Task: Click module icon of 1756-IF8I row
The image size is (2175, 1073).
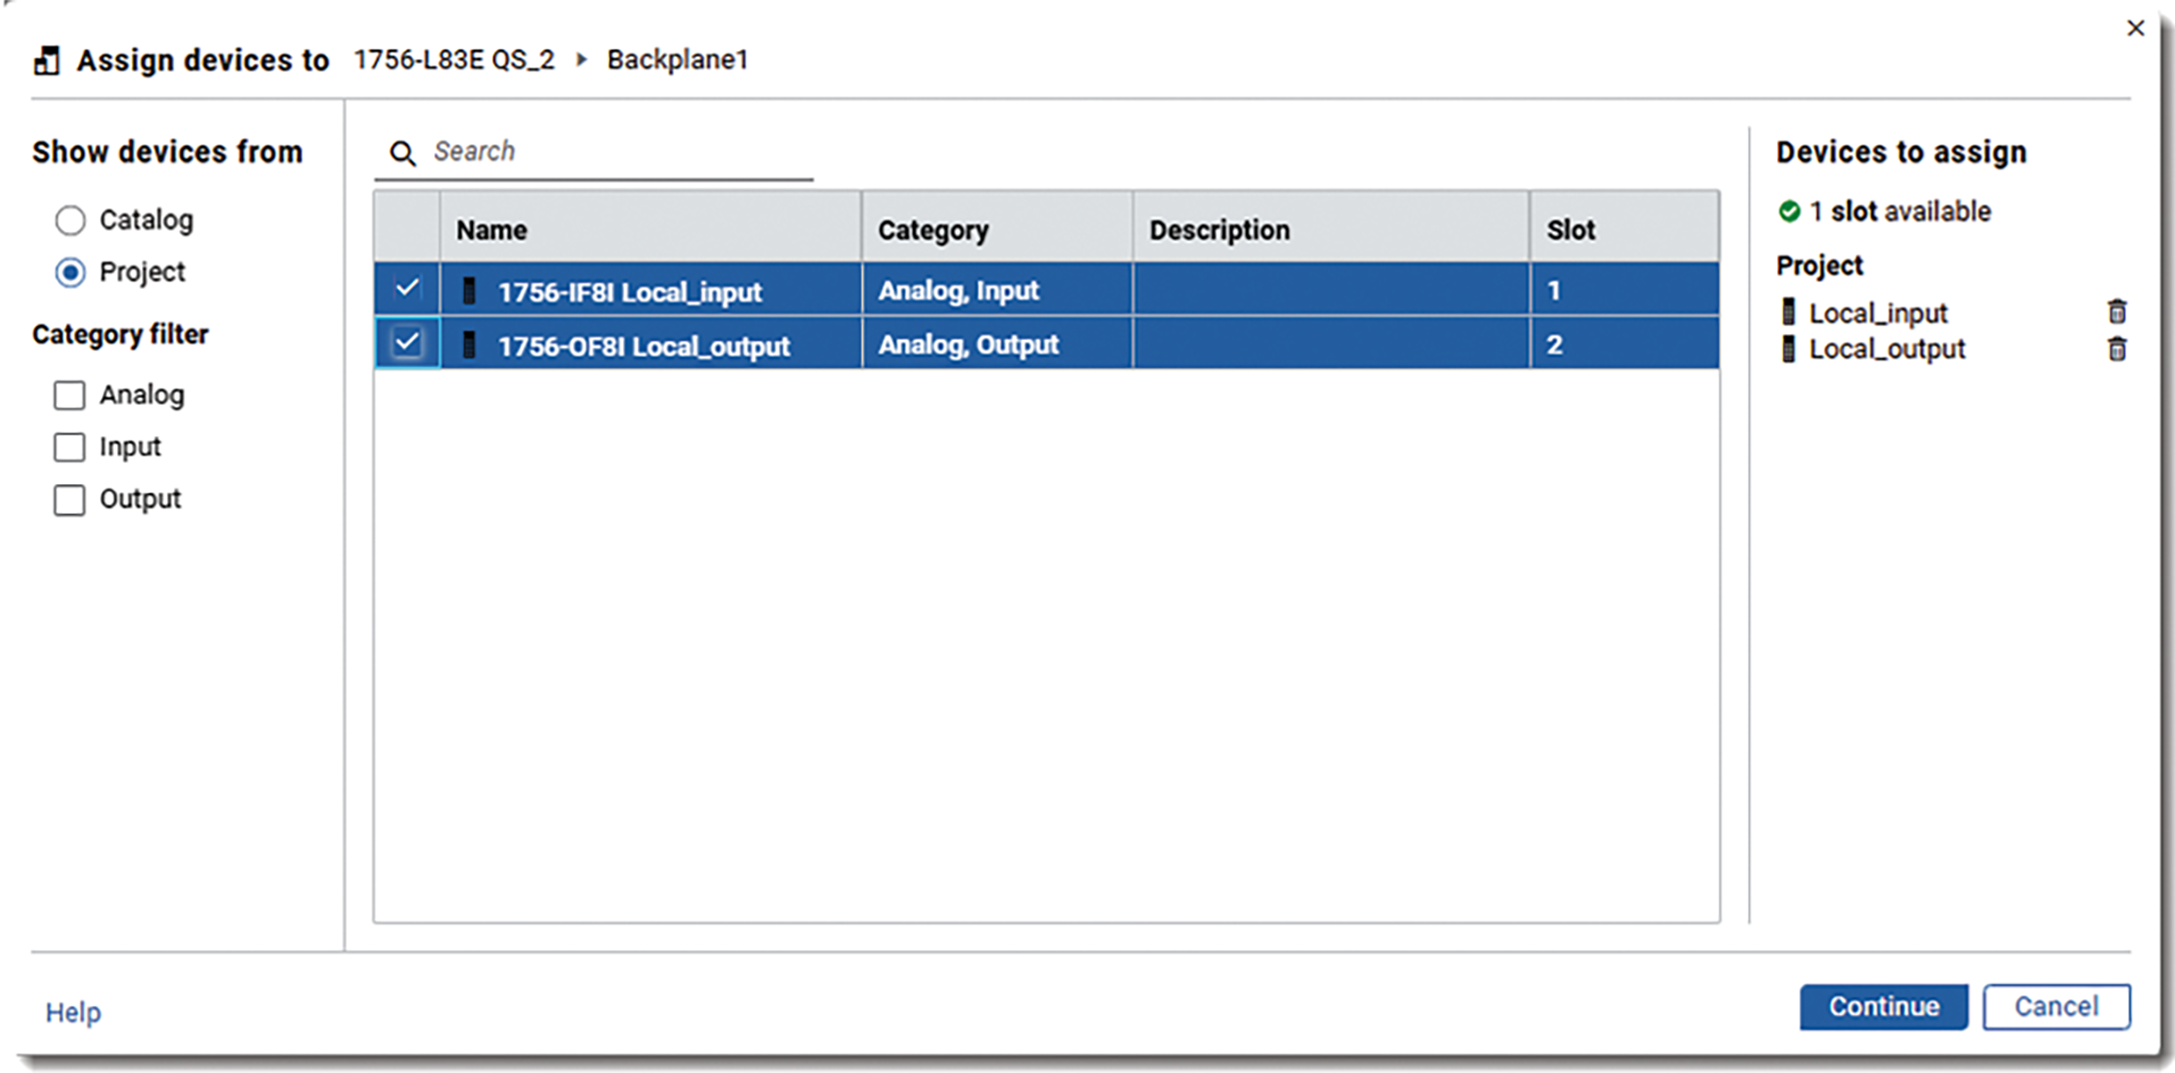Action: pos(468,291)
